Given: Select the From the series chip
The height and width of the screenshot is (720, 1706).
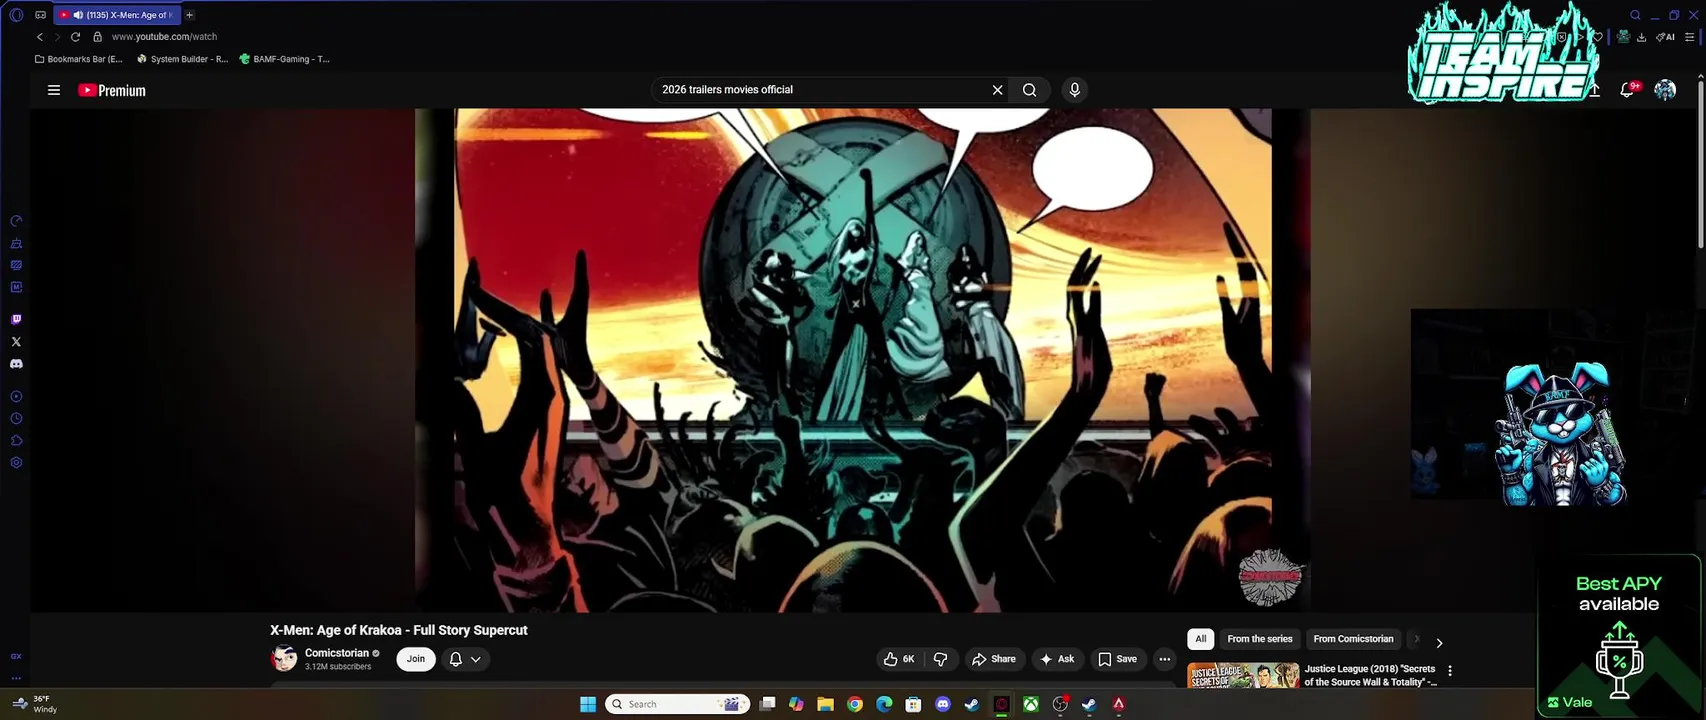Looking at the screenshot, I should [x=1260, y=639].
